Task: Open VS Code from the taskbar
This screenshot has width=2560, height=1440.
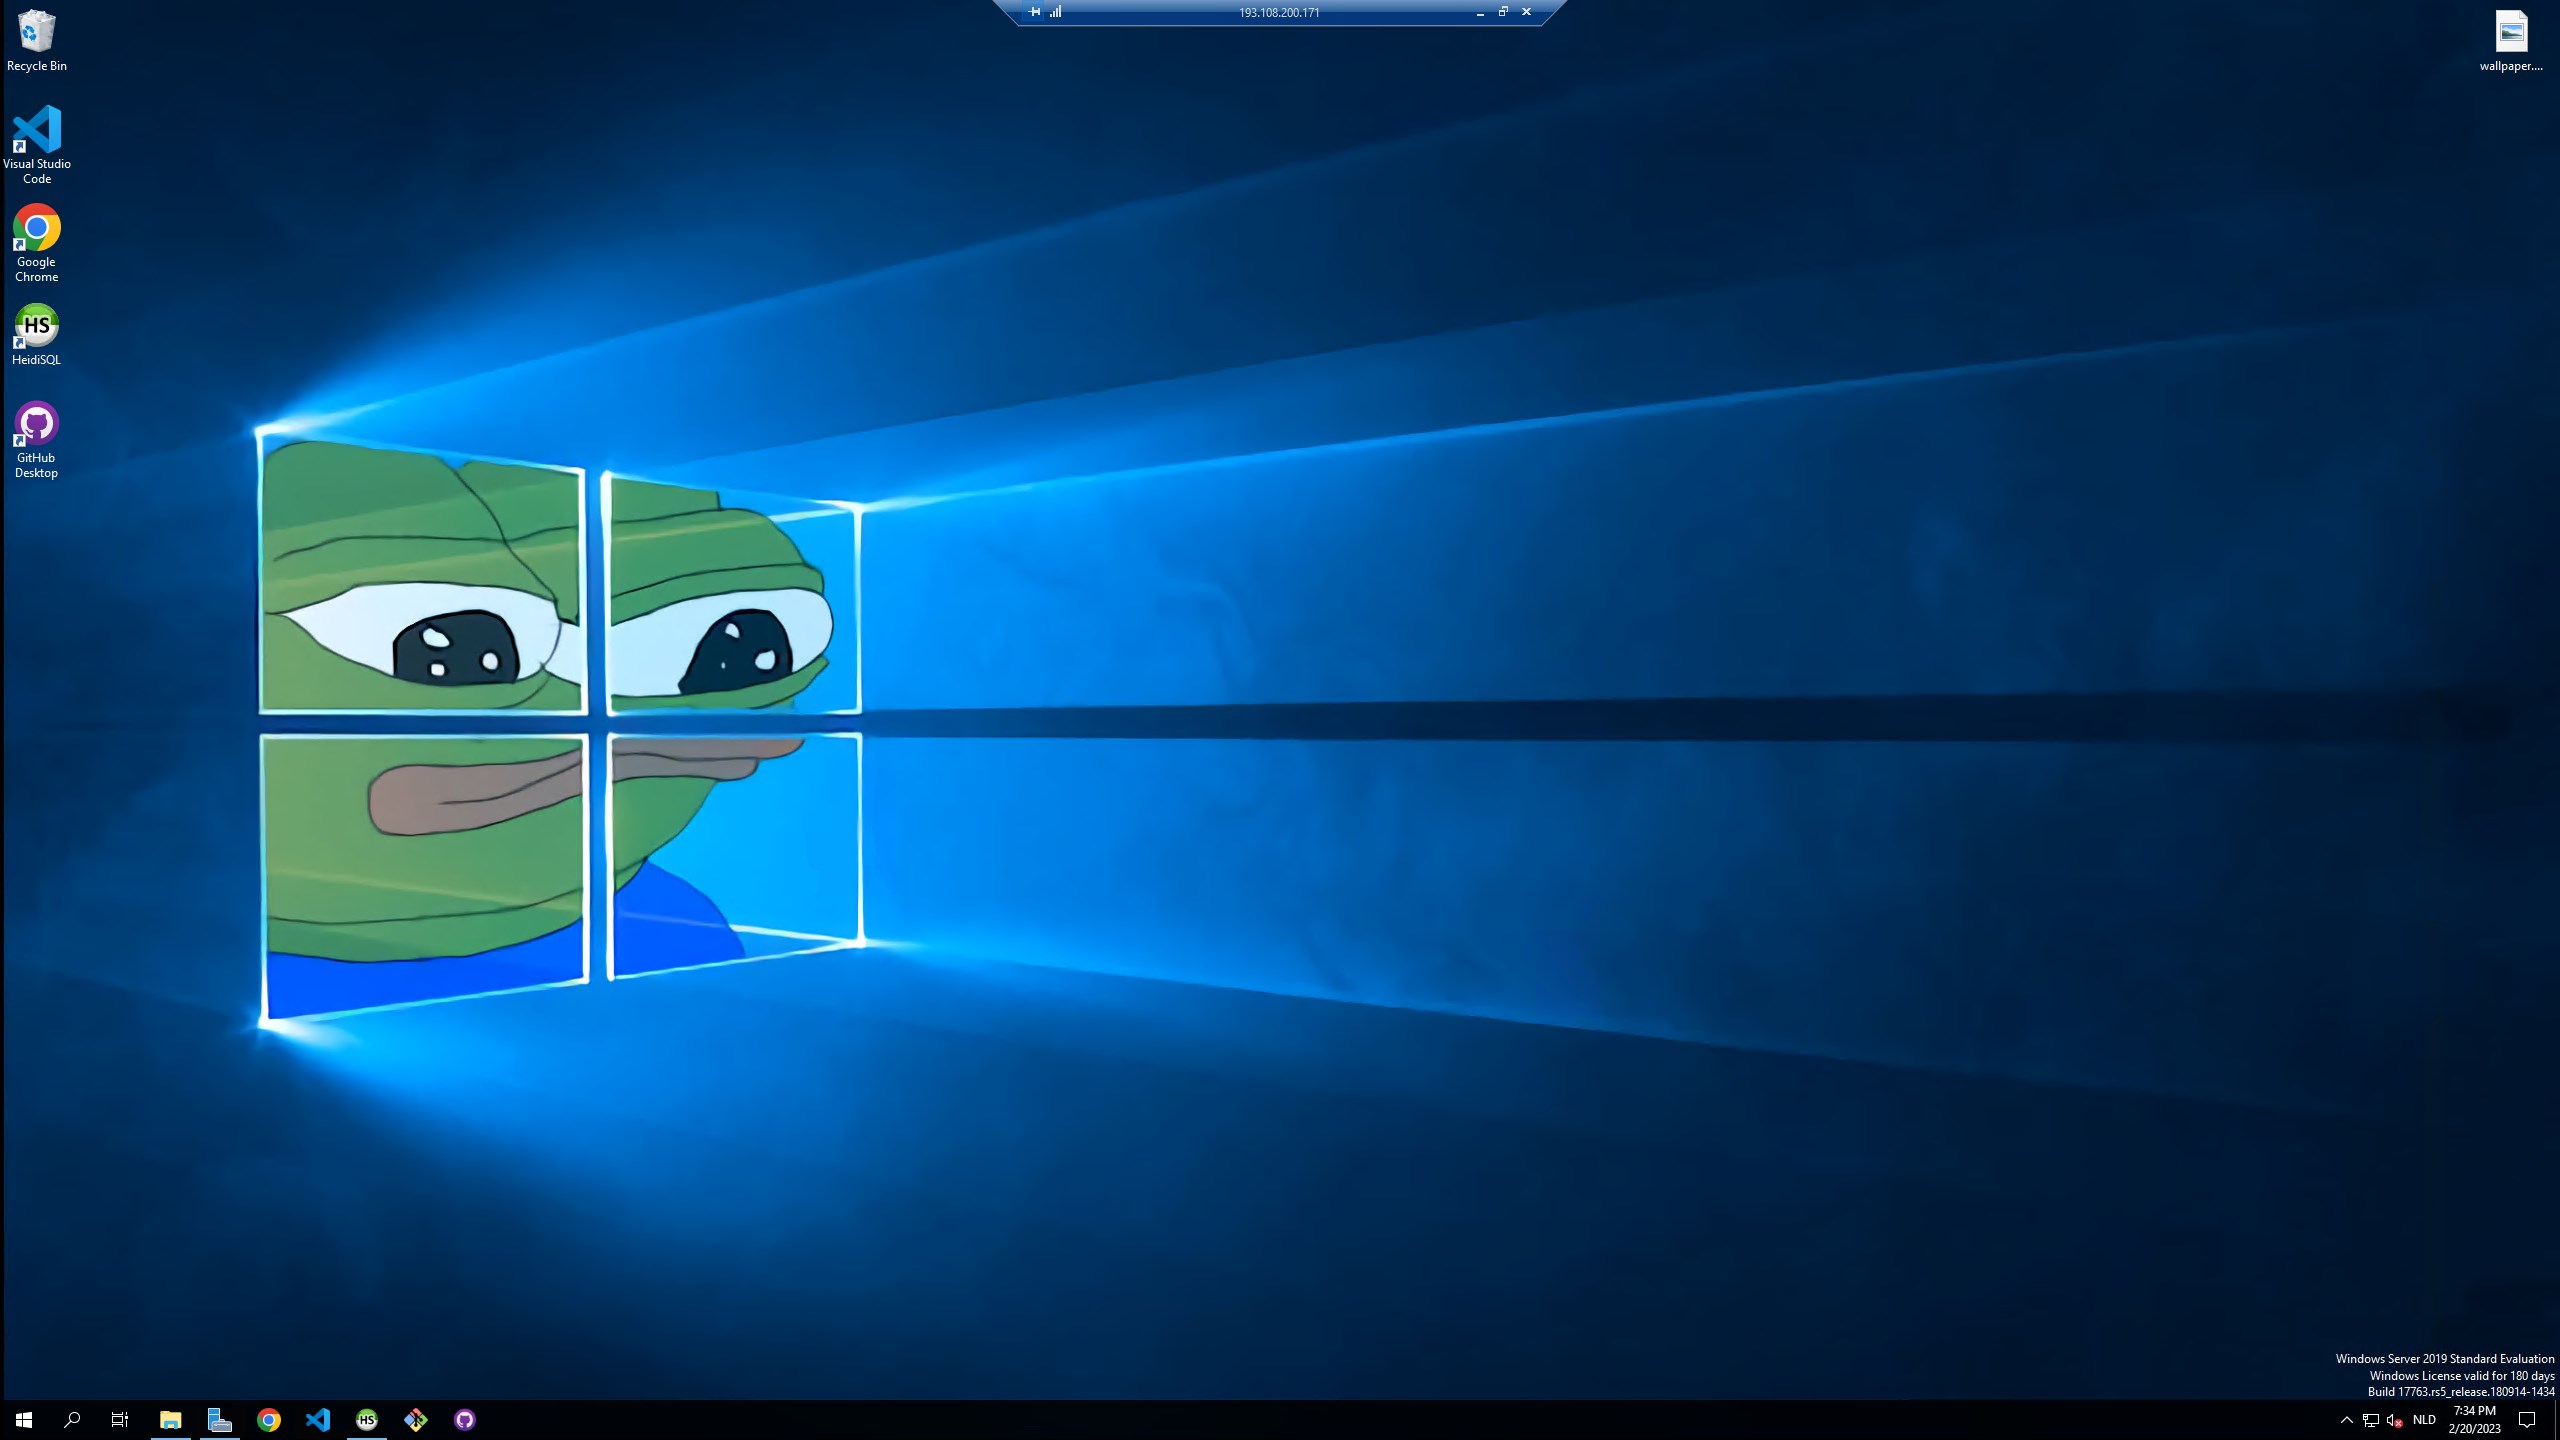Action: pos(317,1420)
